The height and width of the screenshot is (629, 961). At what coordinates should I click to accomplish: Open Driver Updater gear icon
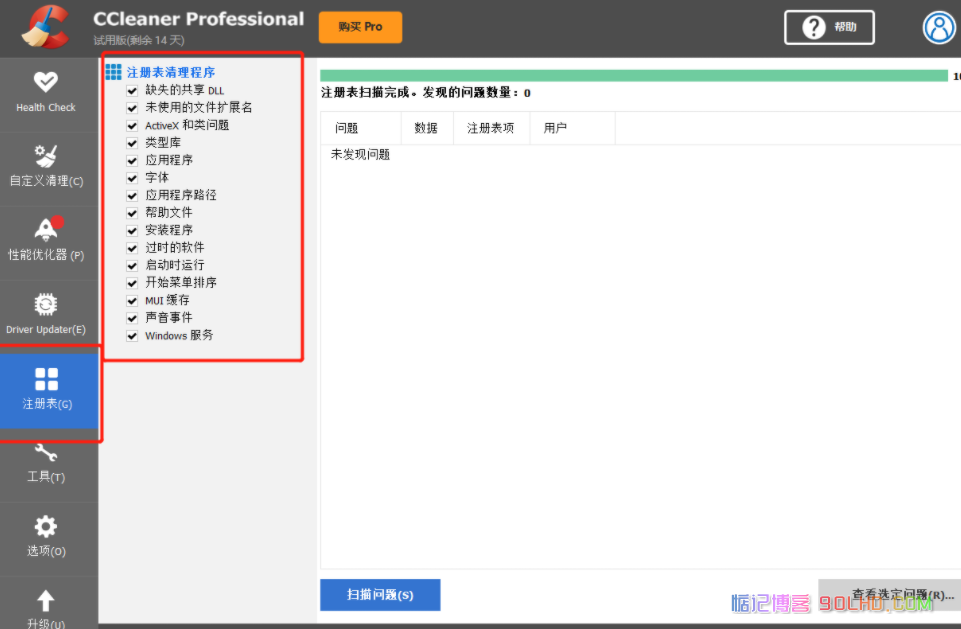46,304
